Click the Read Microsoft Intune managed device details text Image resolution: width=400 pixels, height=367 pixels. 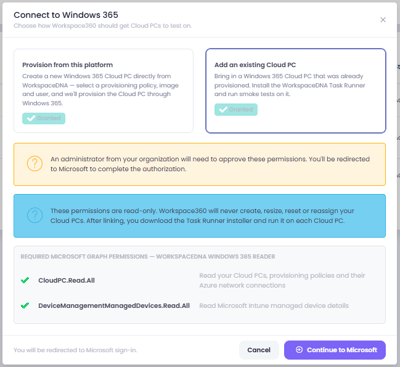click(274, 306)
